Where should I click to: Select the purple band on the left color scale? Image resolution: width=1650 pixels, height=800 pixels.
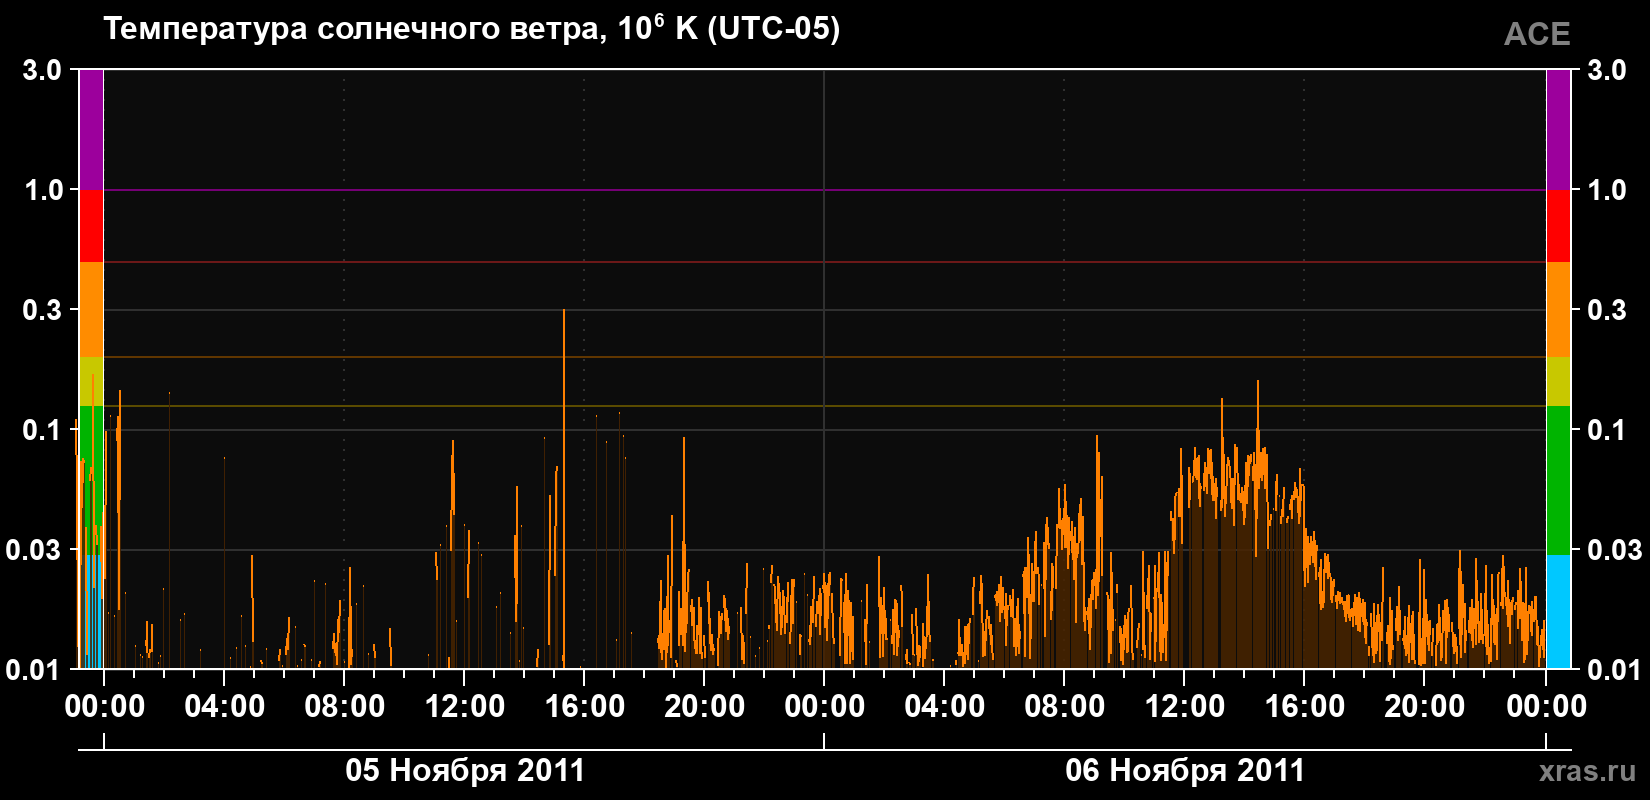point(91,130)
